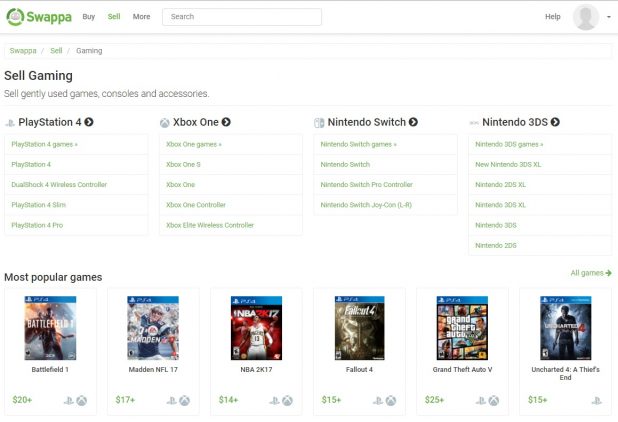
Task: Click the PlayStation 4 arrow circle icon
Action: click(x=89, y=122)
